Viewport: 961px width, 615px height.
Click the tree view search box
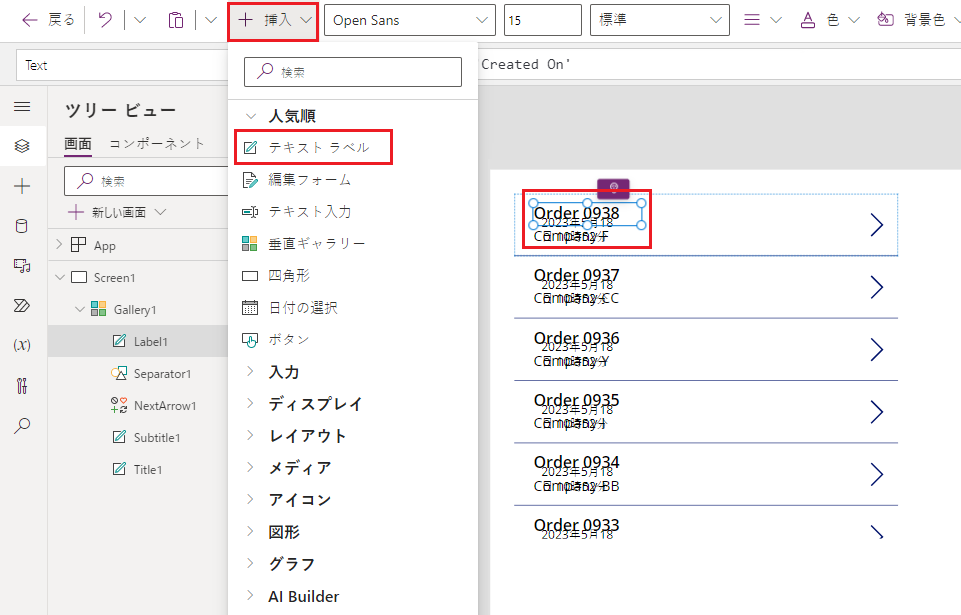click(x=147, y=181)
